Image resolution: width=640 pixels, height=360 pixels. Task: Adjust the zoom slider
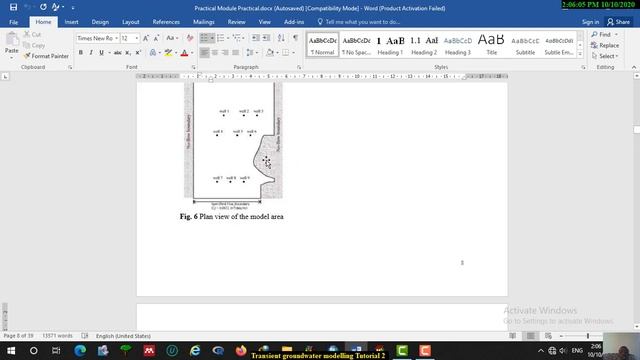coord(588,336)
